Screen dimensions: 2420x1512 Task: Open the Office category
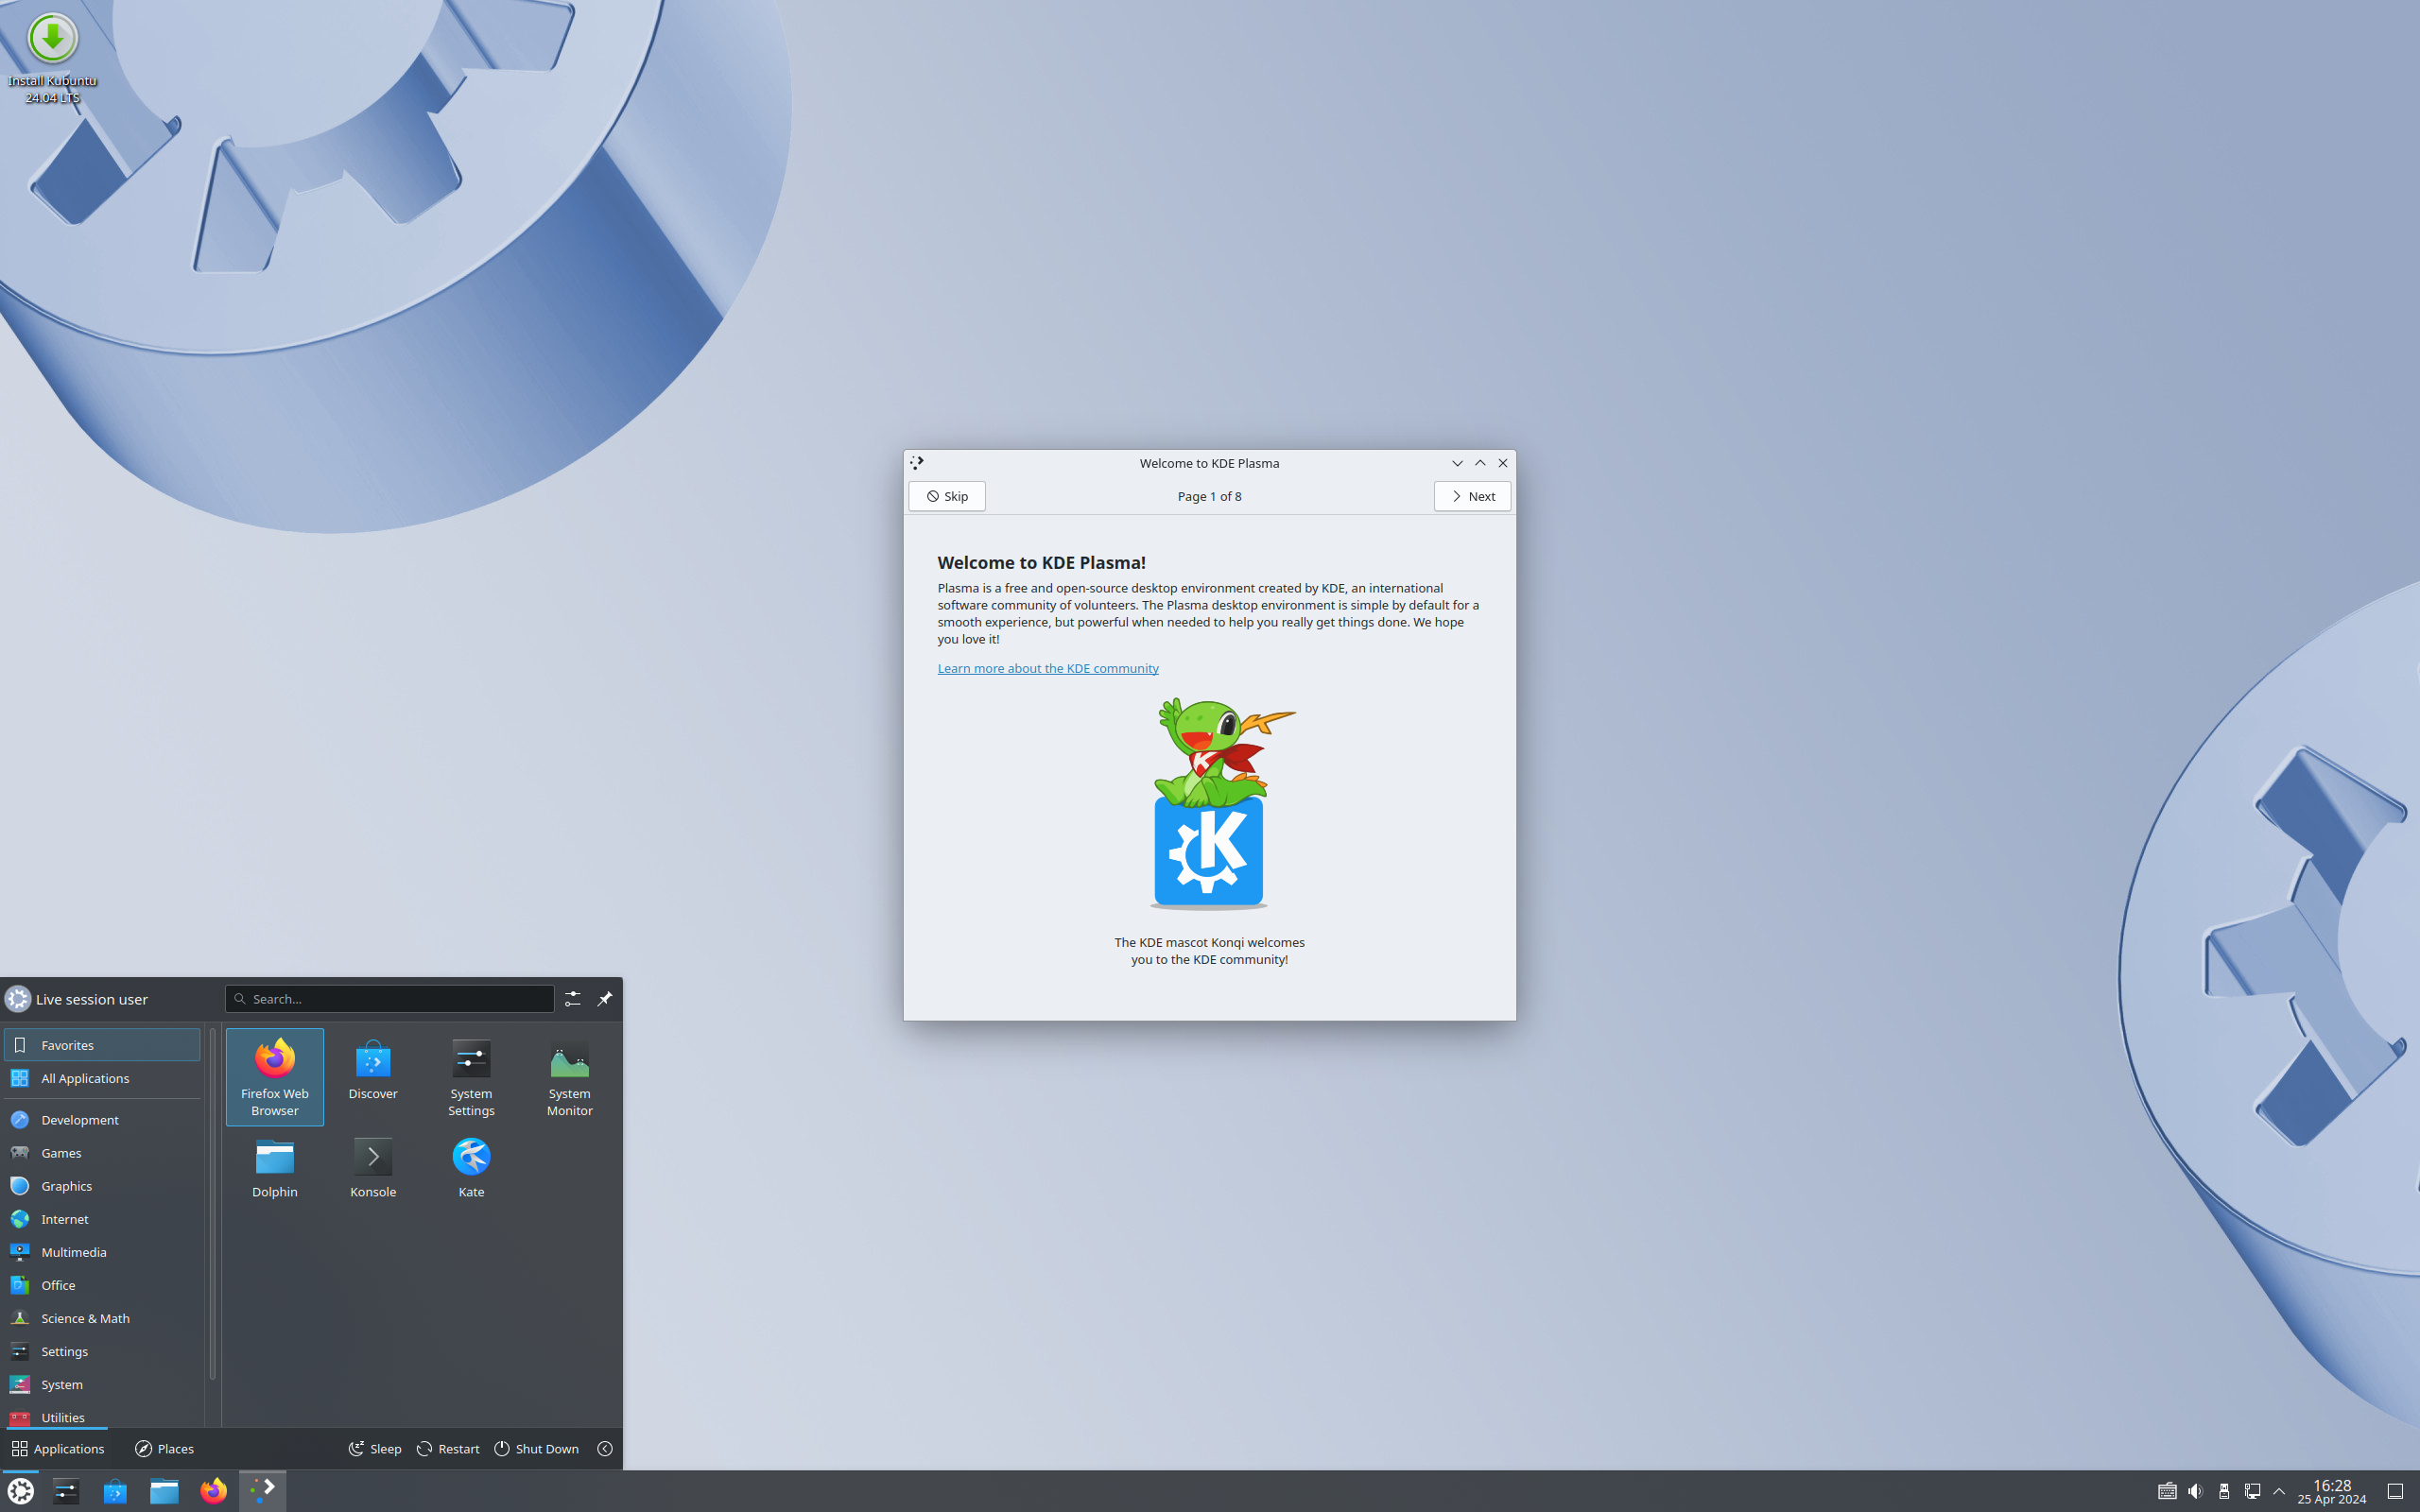click(102, 1284)
